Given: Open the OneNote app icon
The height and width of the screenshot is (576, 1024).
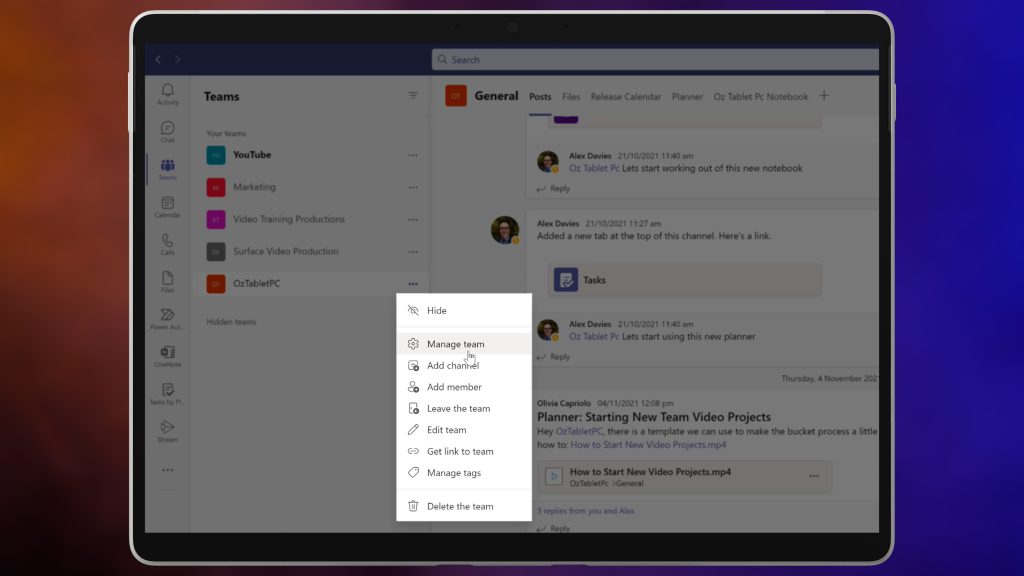Looking at the screenshot, I should (x=167, y=356).
